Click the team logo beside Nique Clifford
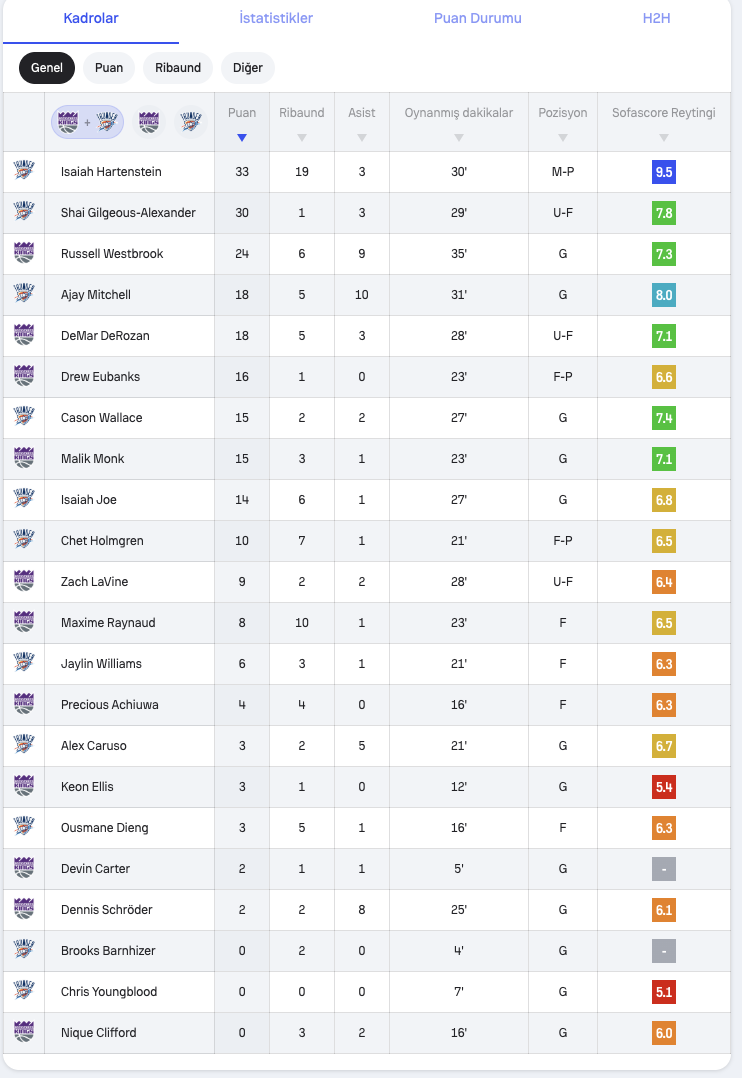Image resolution: width=742 pixels, height=1078 pixels. pos(24,1032)
